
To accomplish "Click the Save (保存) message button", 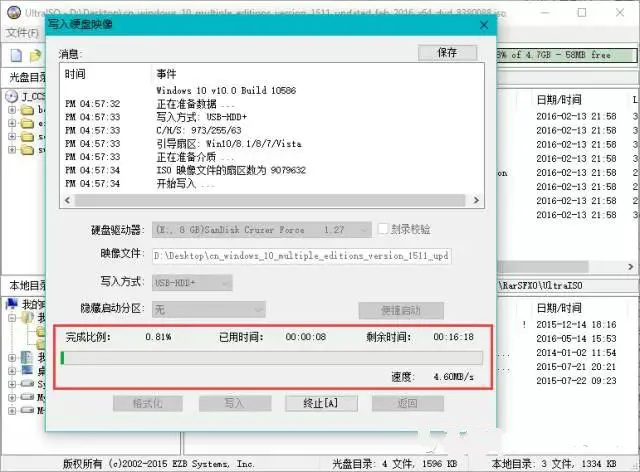I will click(x=447, y=53).
